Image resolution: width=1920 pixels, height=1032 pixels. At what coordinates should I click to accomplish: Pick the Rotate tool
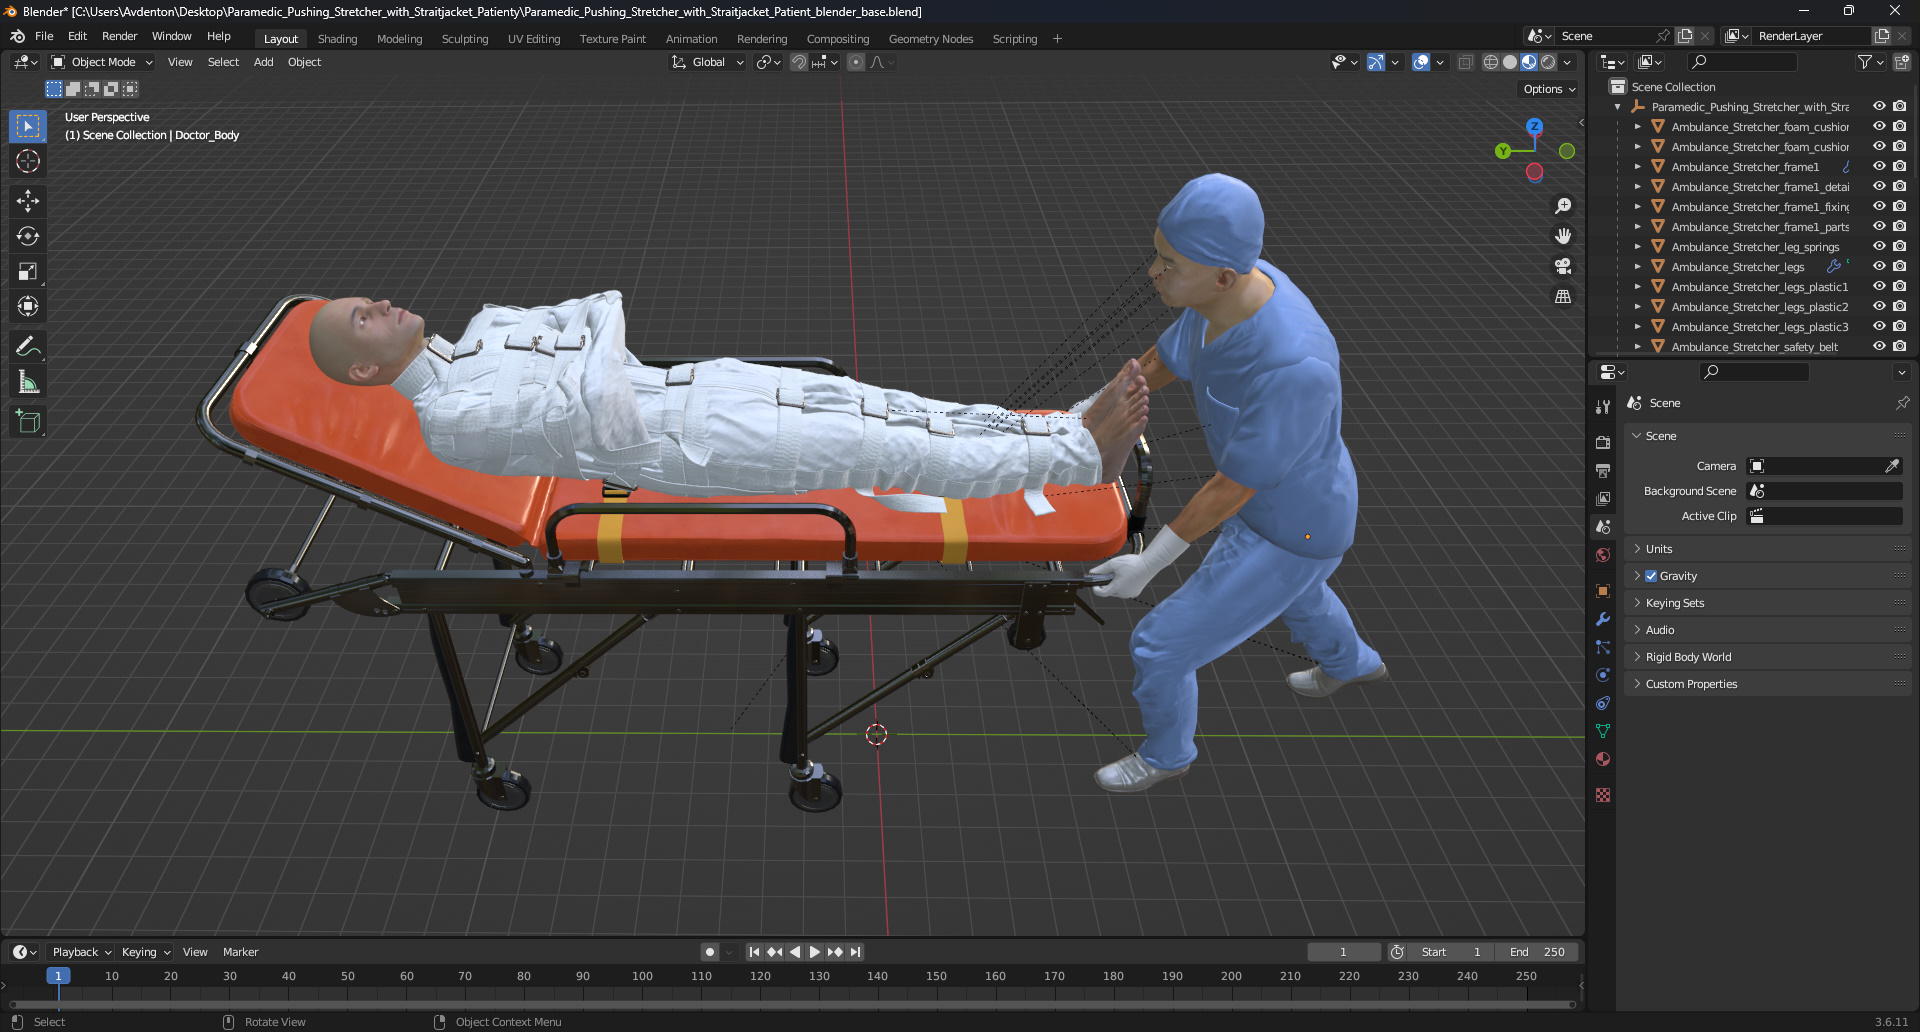click(x=28, y=236)
